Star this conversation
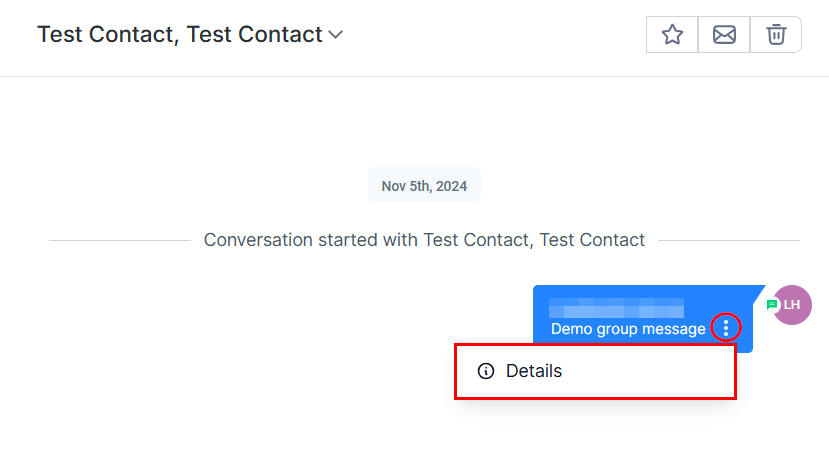Screen dimensions: 829x454 (x=672, y=35)
